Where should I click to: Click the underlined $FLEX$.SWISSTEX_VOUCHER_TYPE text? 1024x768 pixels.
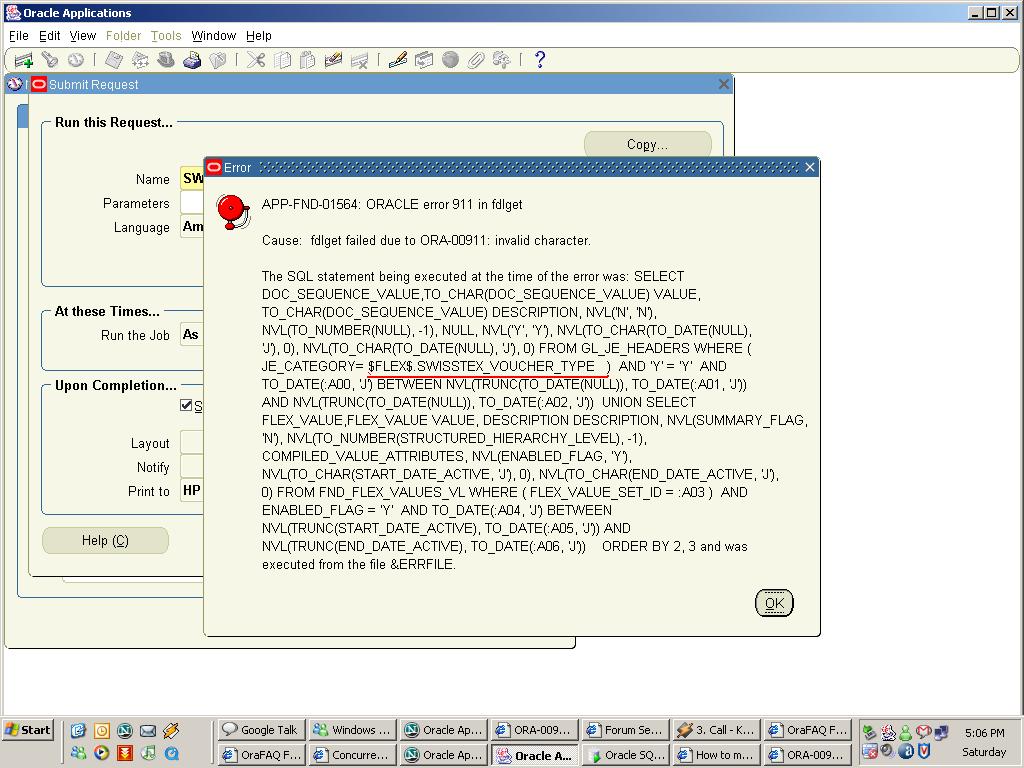point(481,366)
